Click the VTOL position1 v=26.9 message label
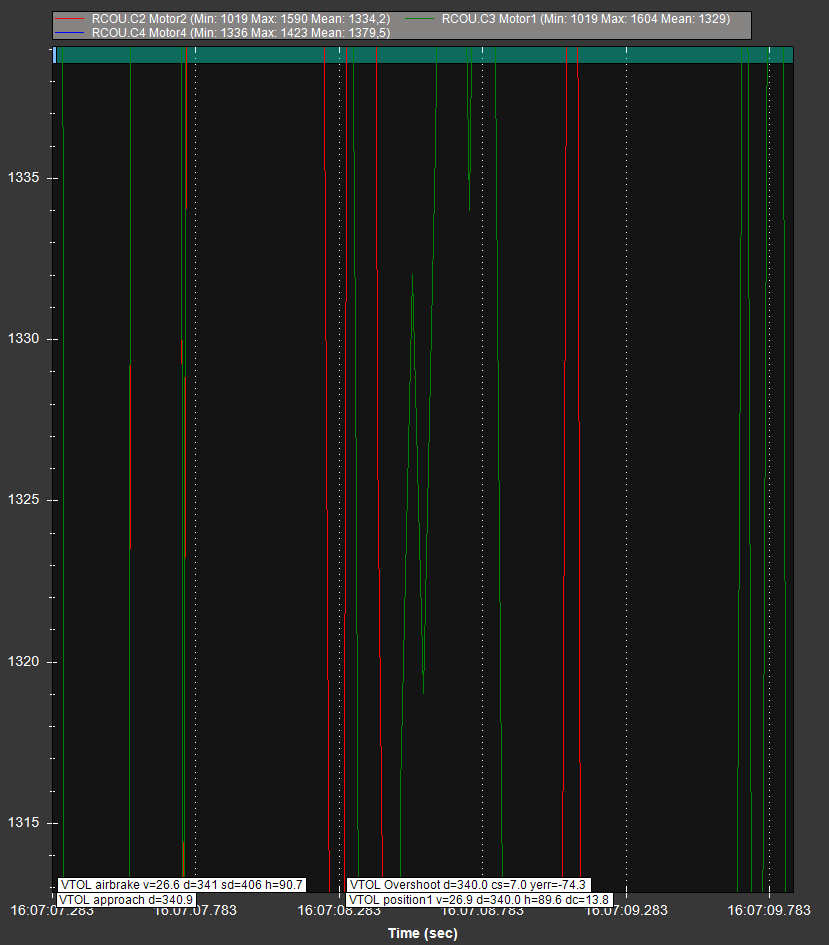The width and height of the screenshot is (829, 945). point(480,900)
